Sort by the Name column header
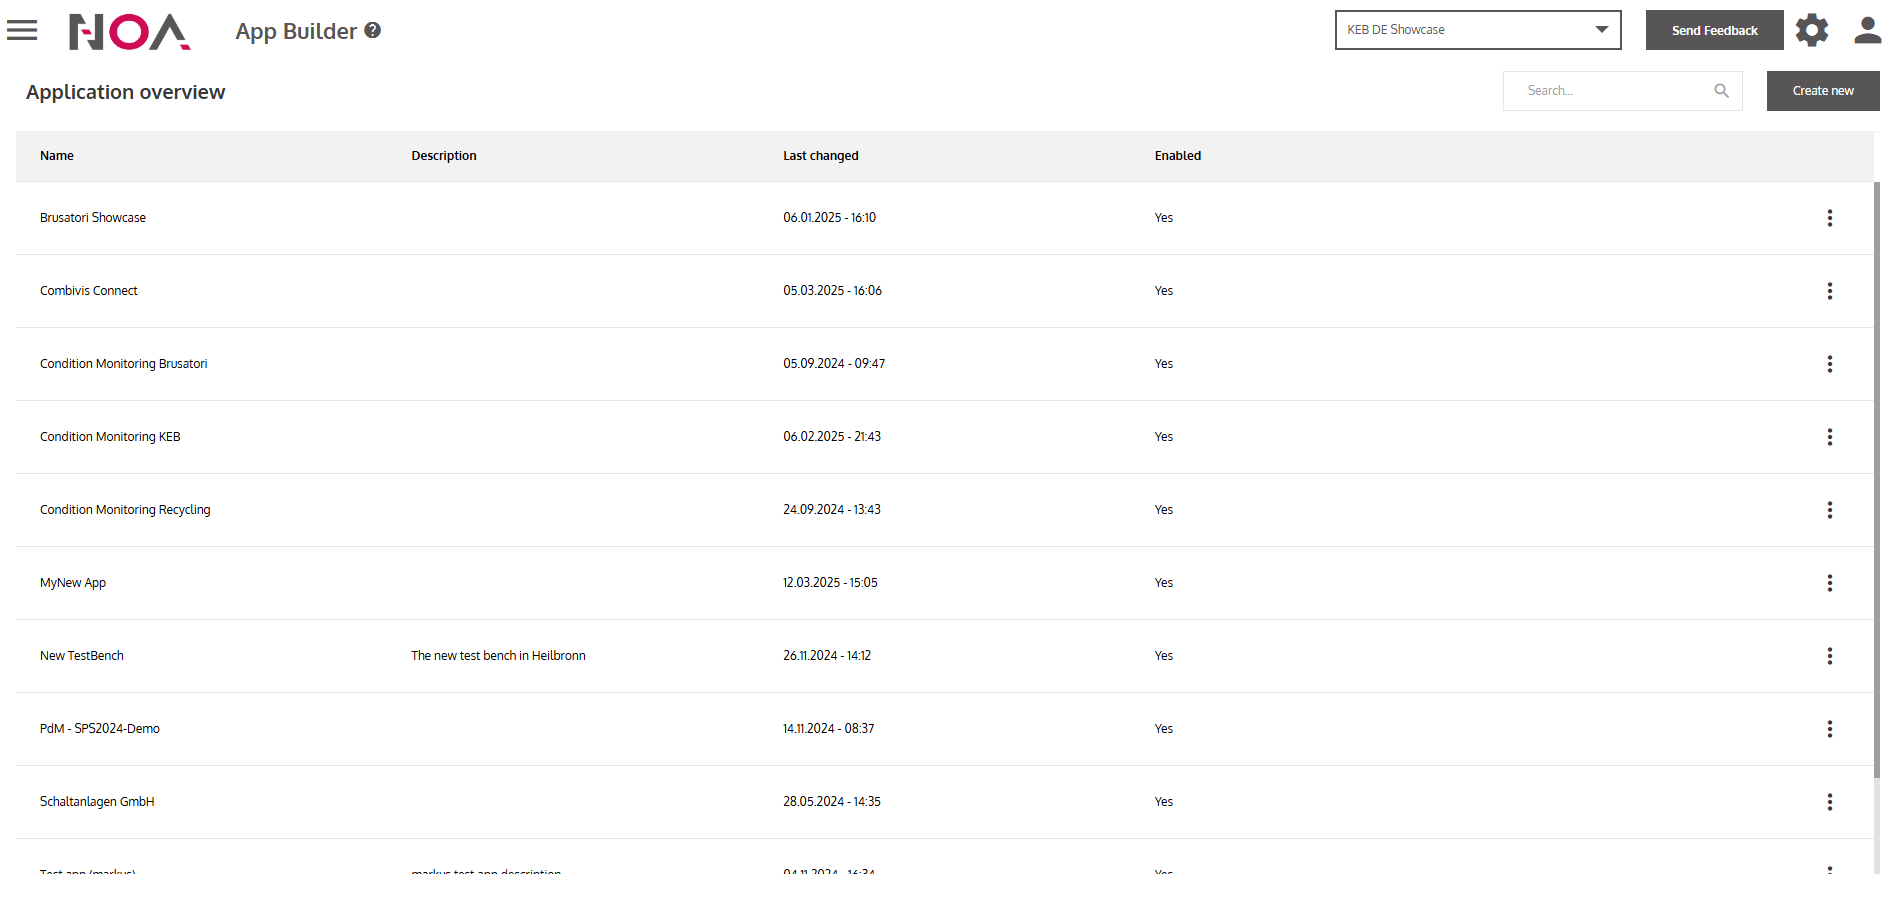The width and height of the screenshot is (1896, 905). click(x=57, y=156)
